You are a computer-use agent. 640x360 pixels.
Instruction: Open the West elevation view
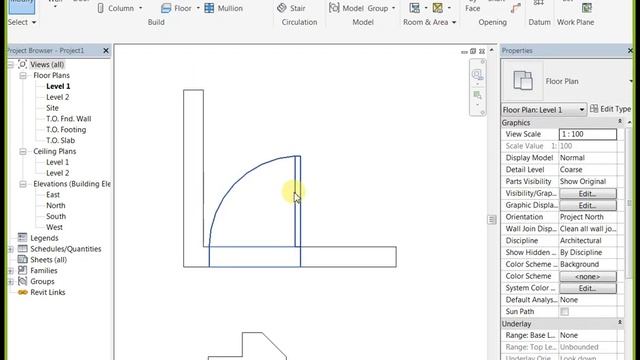coord(54,227)
